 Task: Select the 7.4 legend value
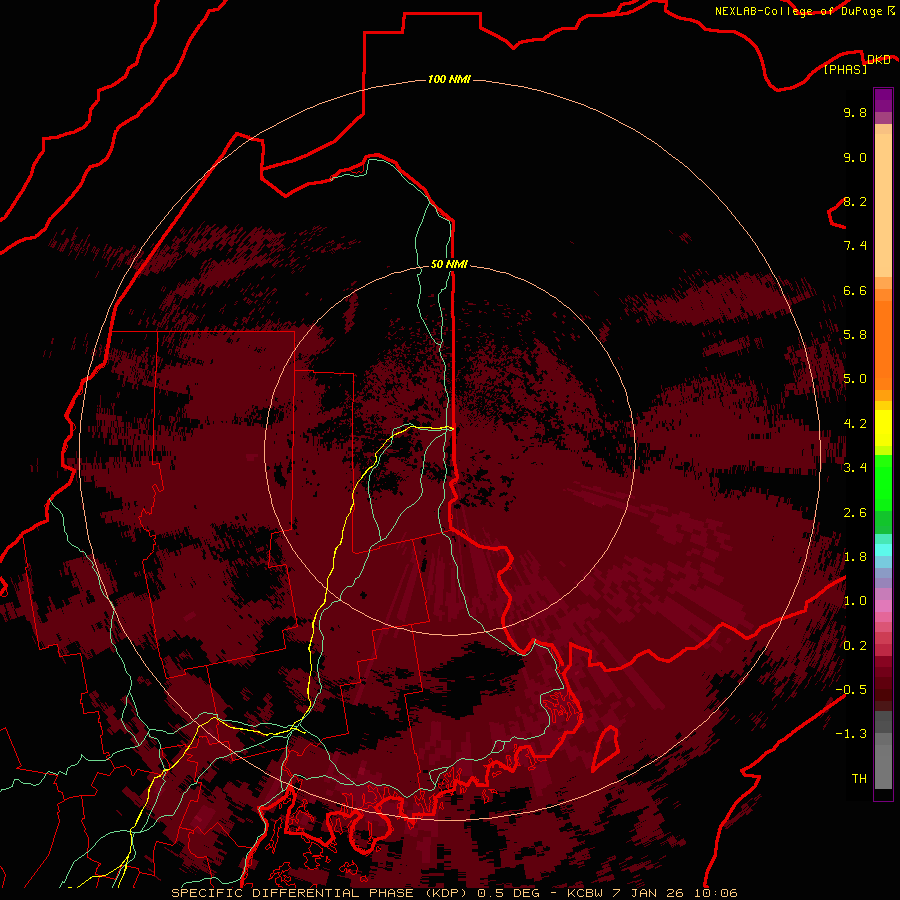(x=855, y=246)
